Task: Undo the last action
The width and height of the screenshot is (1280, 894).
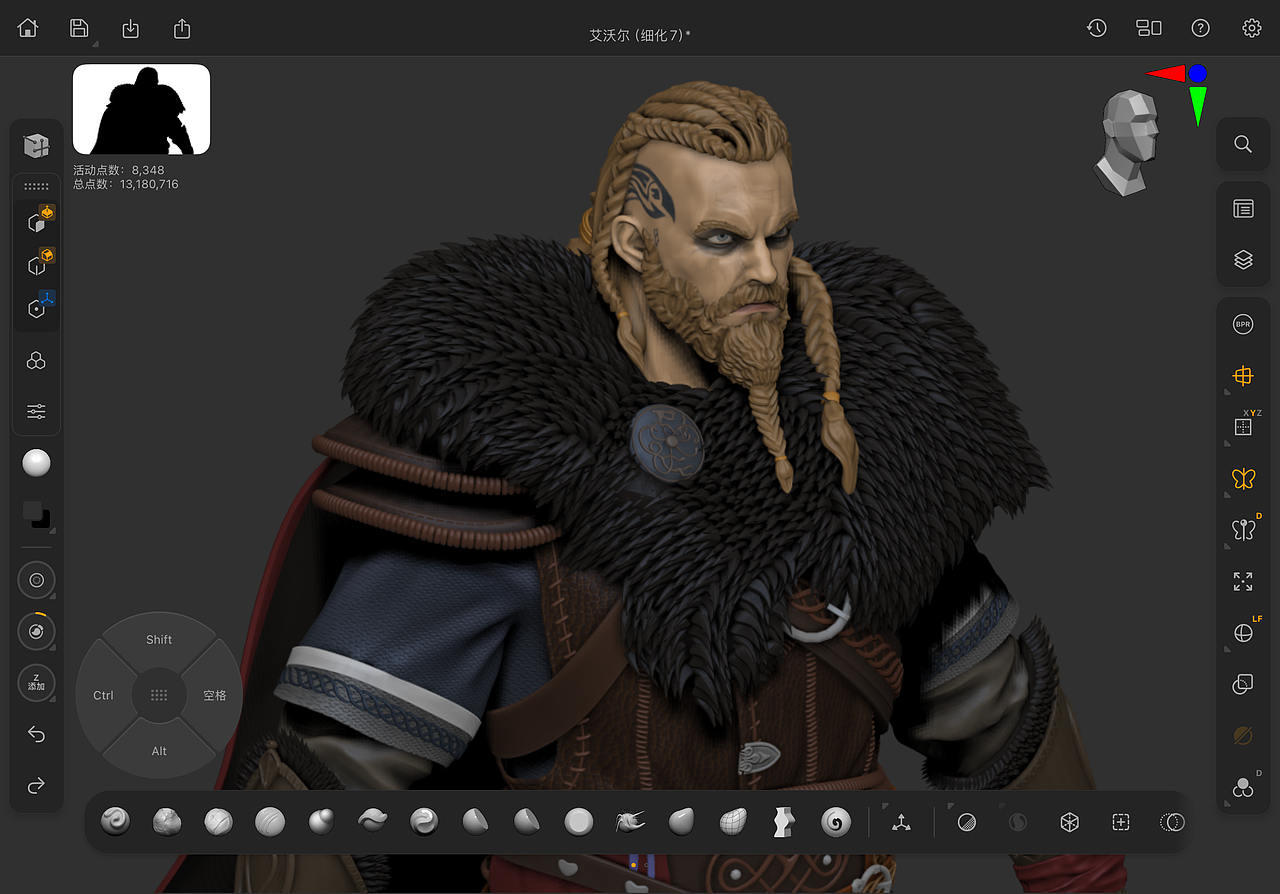Action: click(x=36, y=735)
